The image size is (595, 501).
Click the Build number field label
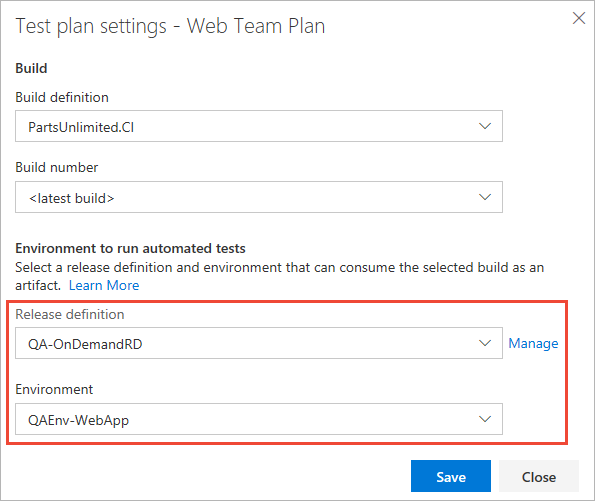57,167
